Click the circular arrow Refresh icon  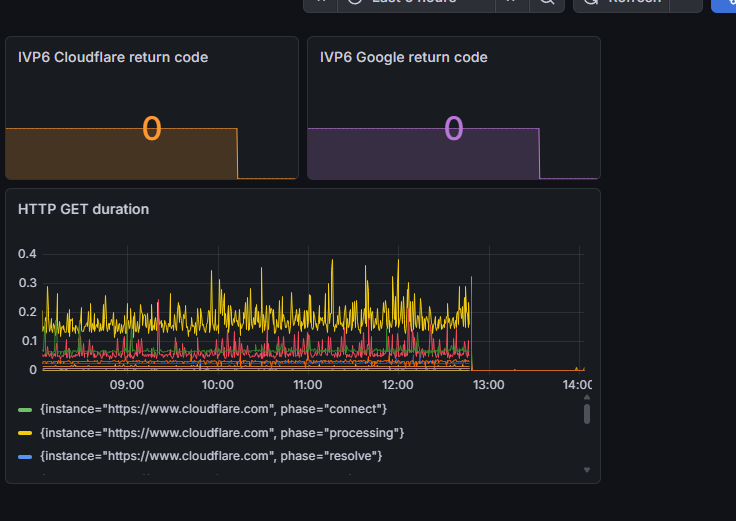590,1
